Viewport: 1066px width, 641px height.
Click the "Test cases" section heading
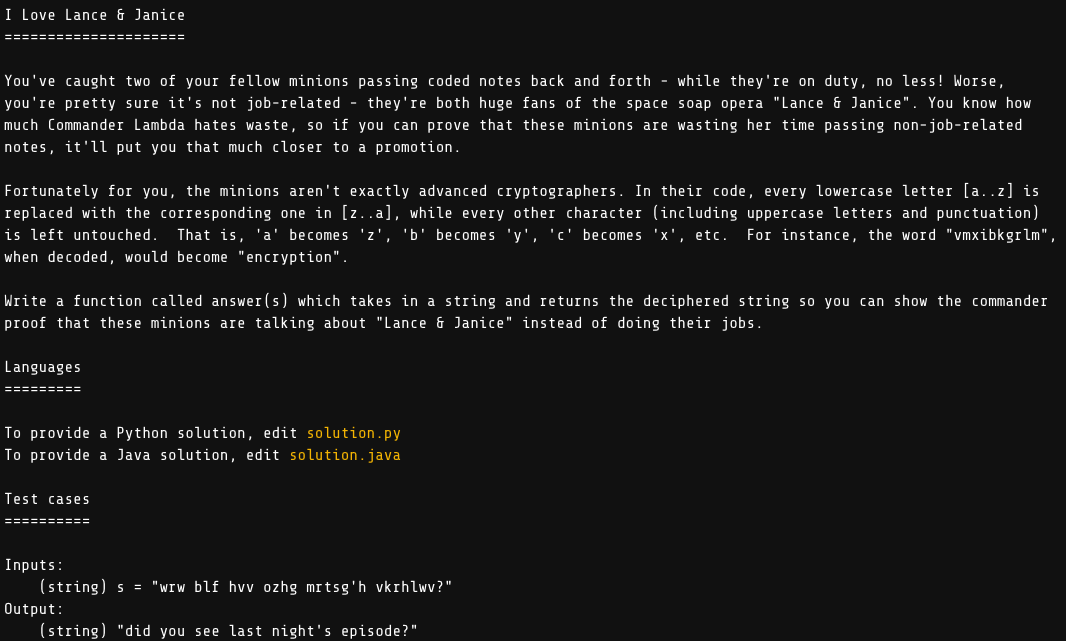[x=47, y=499]
